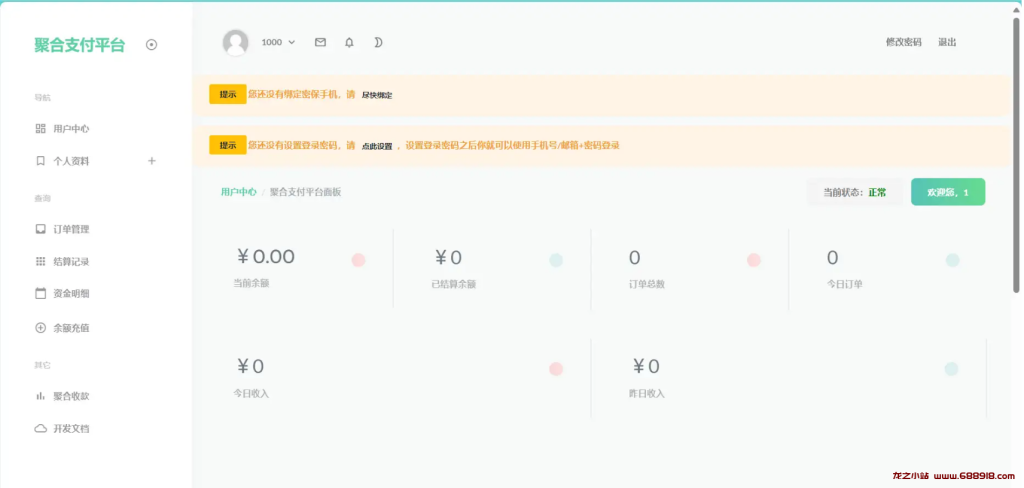This screenshot has height=488, width=1024.
Task: Click the 个人资料 bookmark icon
Action: [40, 161]
